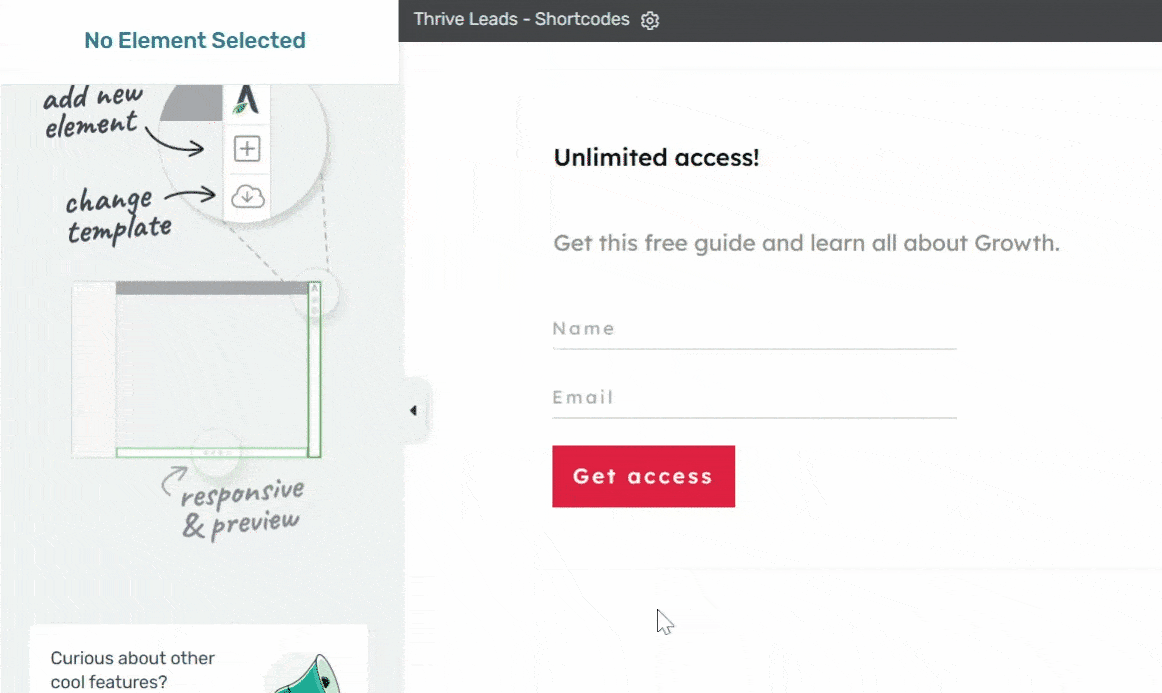Click the Name input field
This screenshot has width=1162, height=693.
pos(753,329)
